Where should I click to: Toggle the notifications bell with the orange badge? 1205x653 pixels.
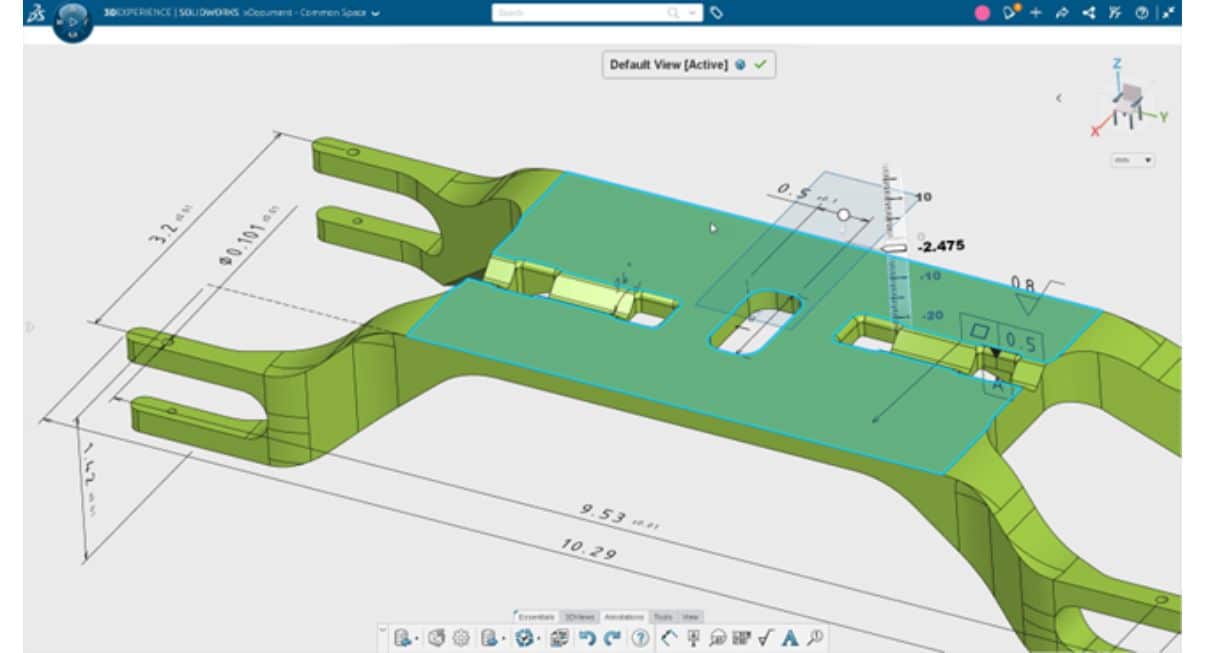(x=1011, y=12)
